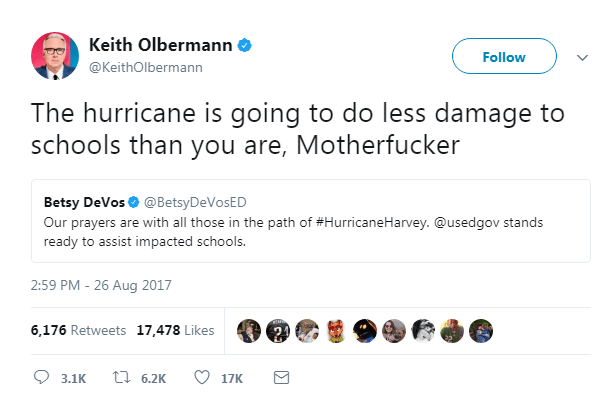Click the envelope direct message icon

(281, 377)
